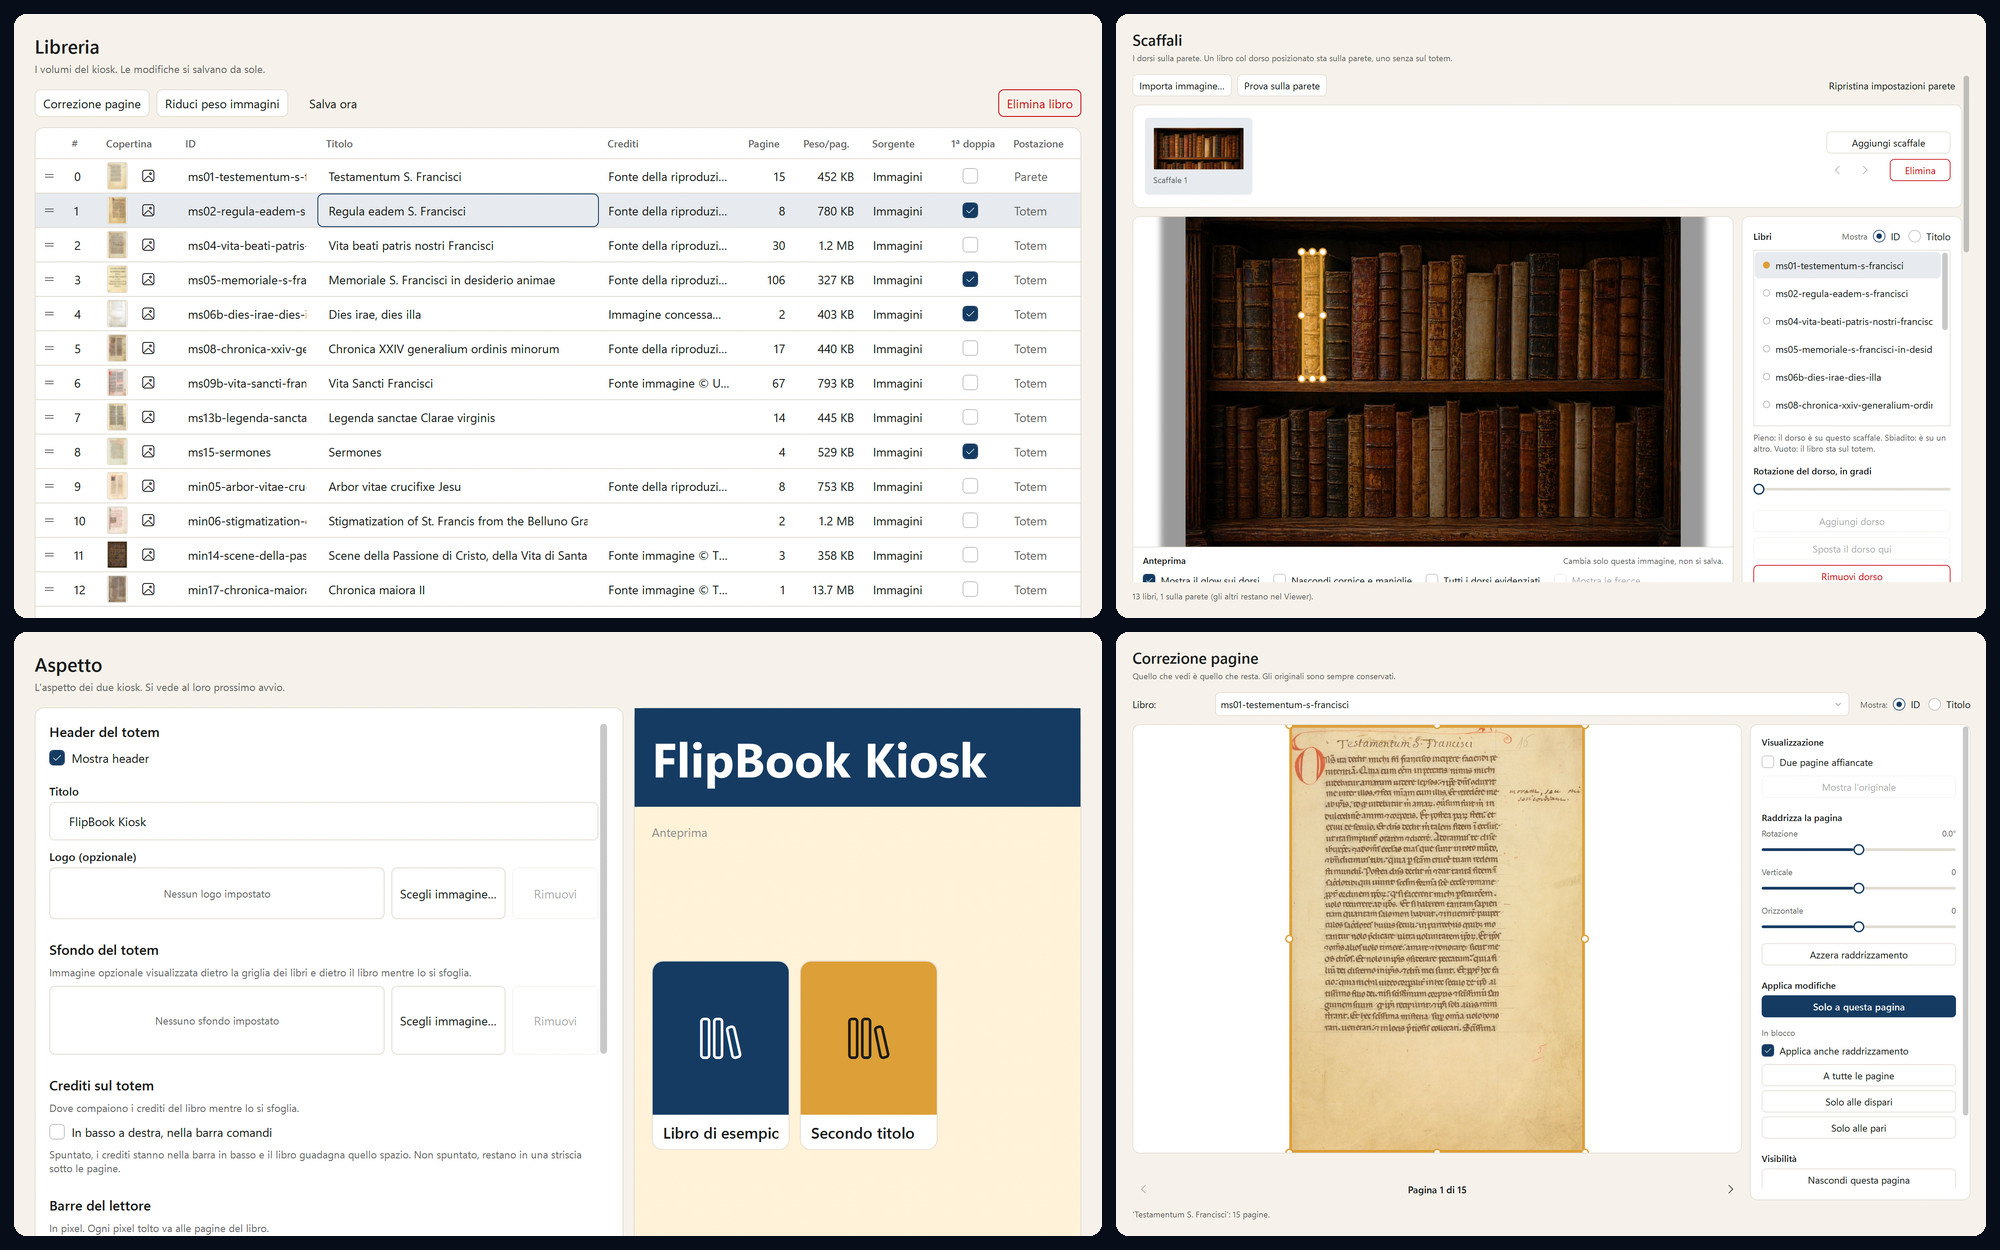
Task: Move to next shelf with right chevron in Scaffali
Action: (1864, 170)
